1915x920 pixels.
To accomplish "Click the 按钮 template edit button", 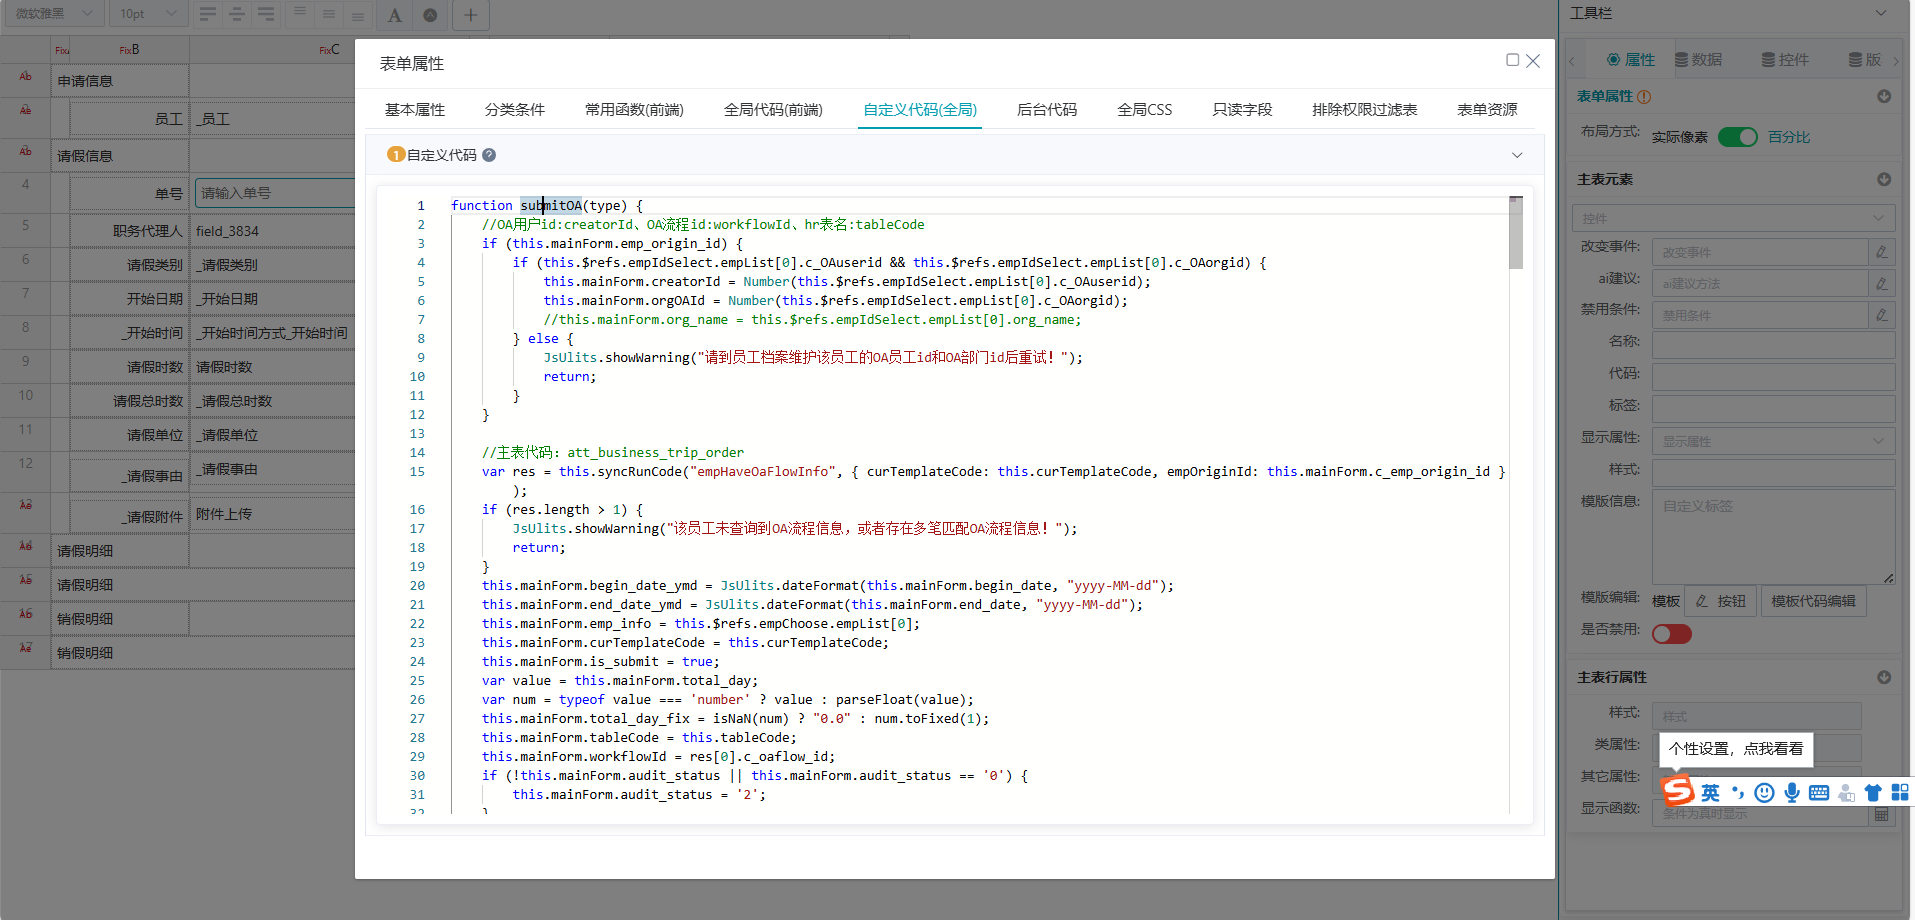I will click(1721, 601).
